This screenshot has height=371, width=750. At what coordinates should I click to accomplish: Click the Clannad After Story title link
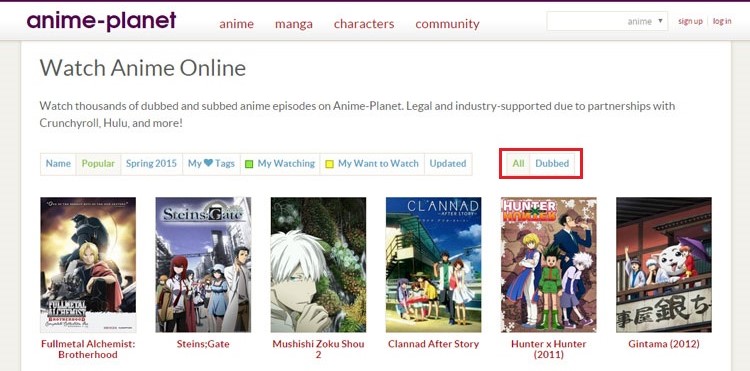(433, 344)
